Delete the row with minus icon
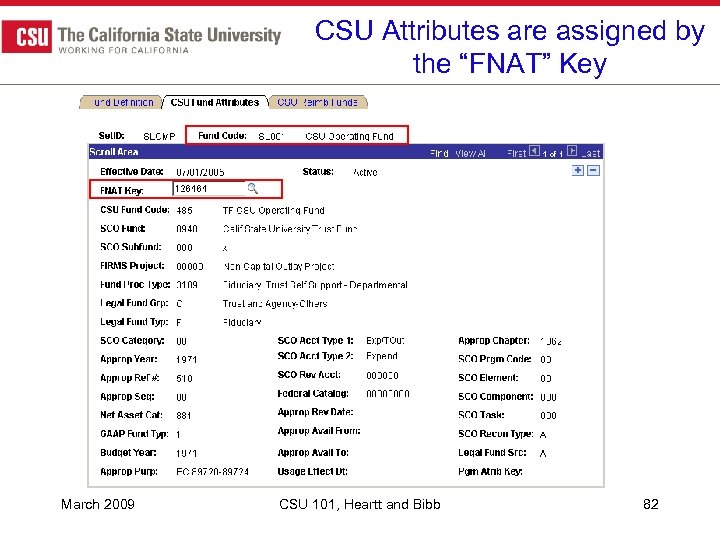Image resolution: width=720 pixels, height=540 pixels. [x=593, y=171]
